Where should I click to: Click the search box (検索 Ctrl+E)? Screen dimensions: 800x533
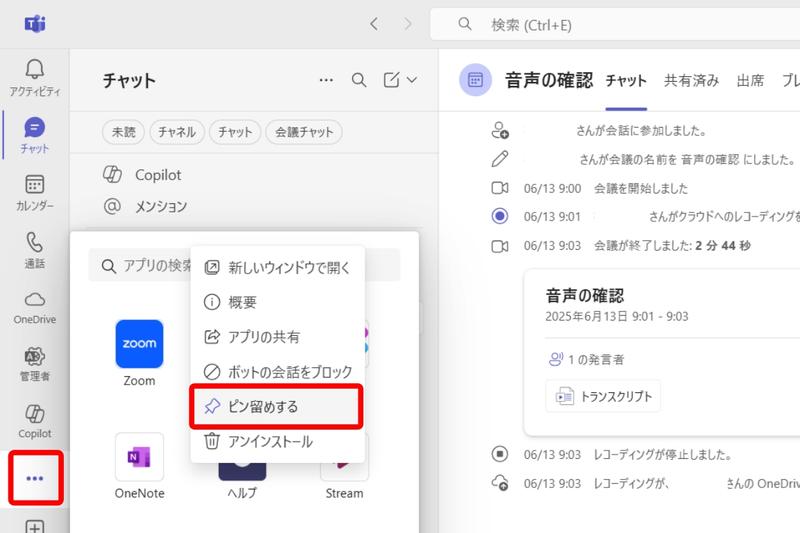click(x=615, y=24)
